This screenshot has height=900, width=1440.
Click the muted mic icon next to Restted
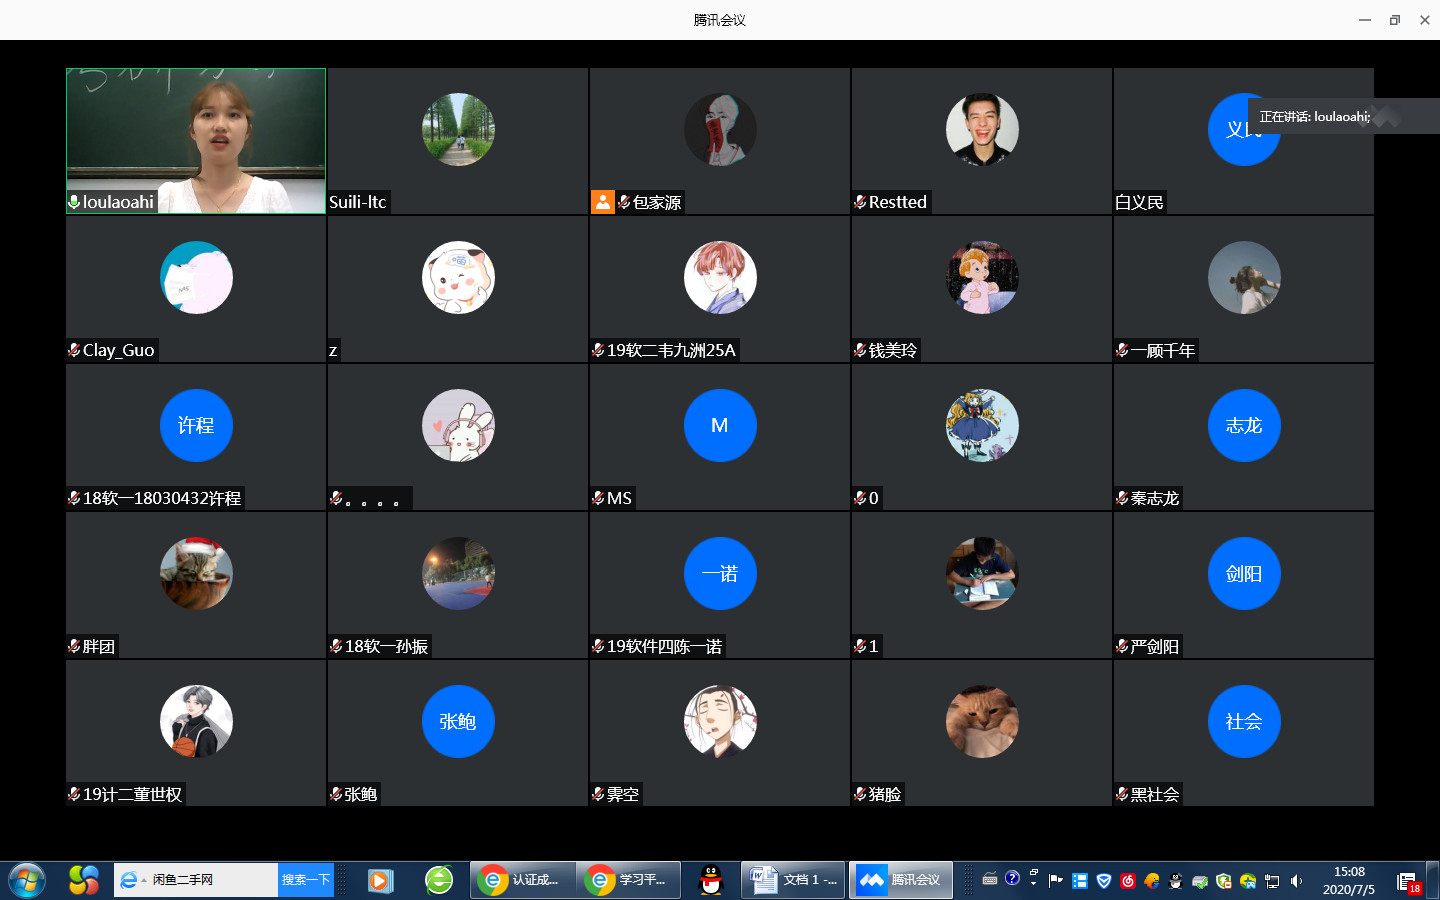tap(860, 202)
